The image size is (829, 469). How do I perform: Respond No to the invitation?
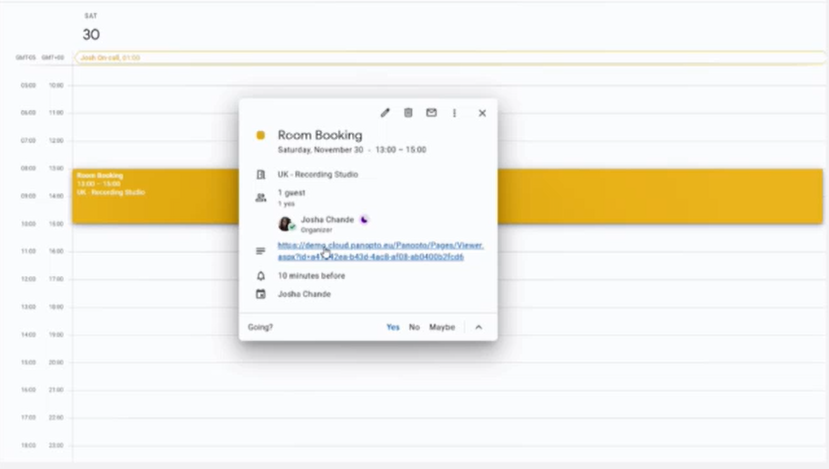414,327
